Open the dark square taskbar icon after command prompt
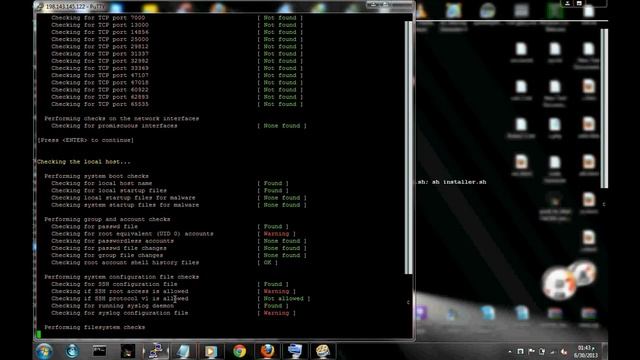640x360 pixels. point(127,351)
